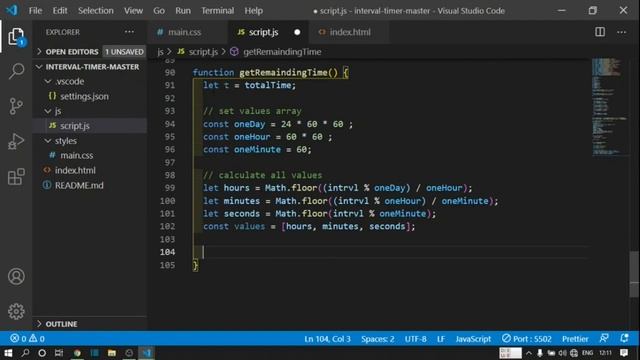This screenshot has height=360, width=640.
Task: Open settings.json in explorer
Action: pos(84,96)
